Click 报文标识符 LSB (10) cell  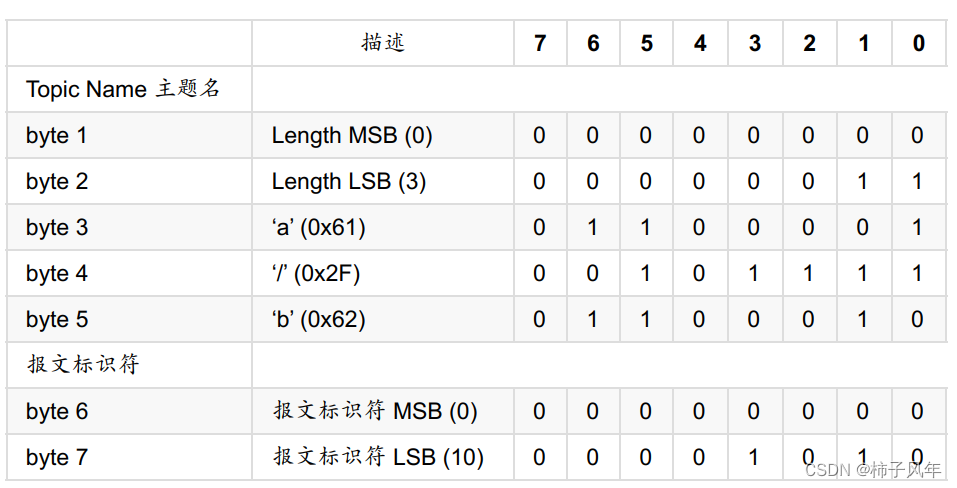[379, 457]
